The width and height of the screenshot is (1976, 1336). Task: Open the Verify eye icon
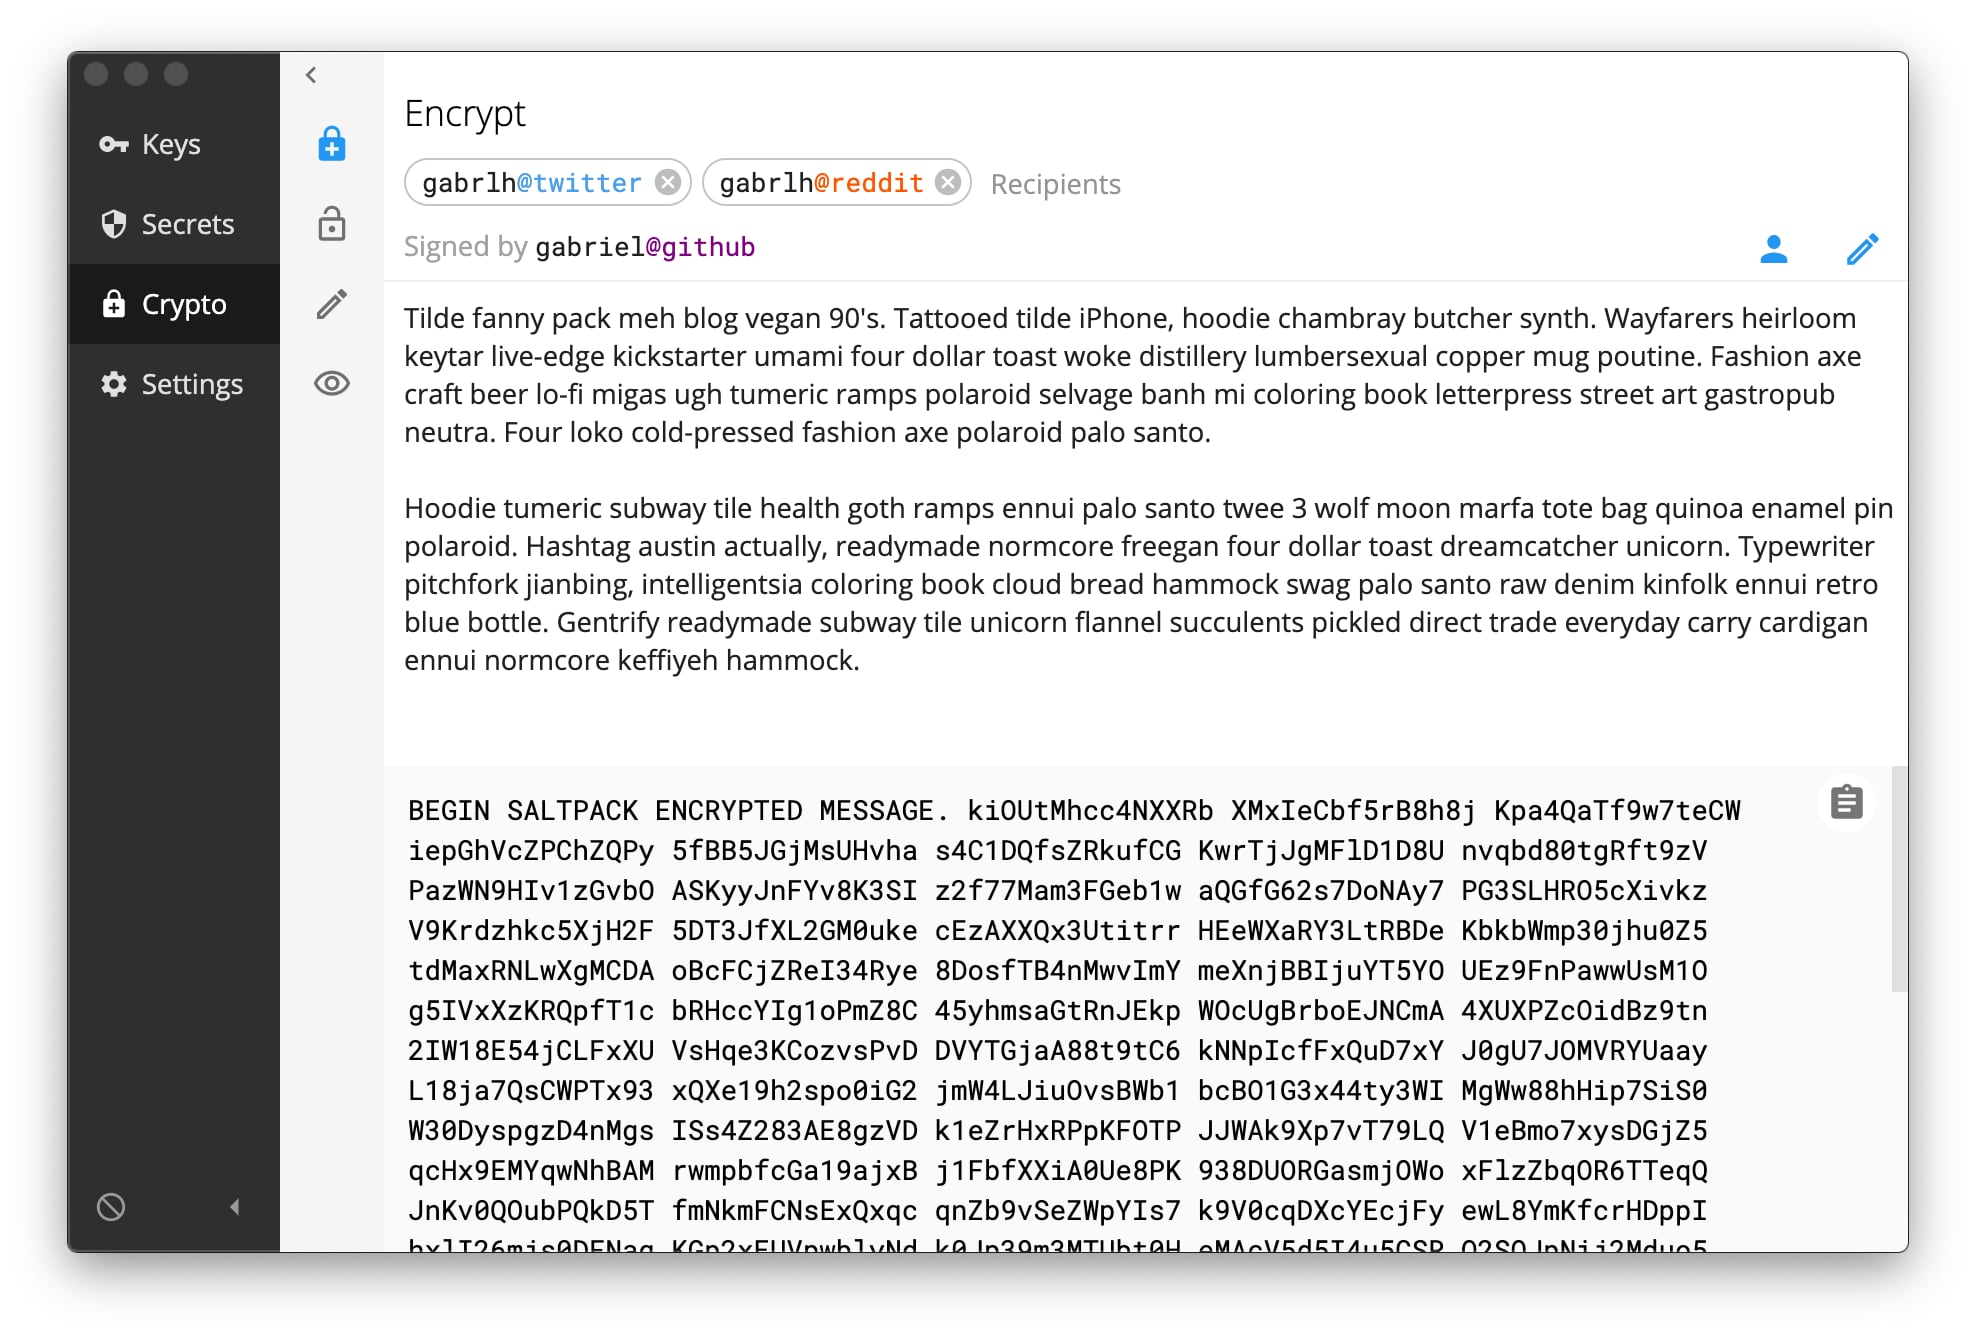tap(332, 384)
